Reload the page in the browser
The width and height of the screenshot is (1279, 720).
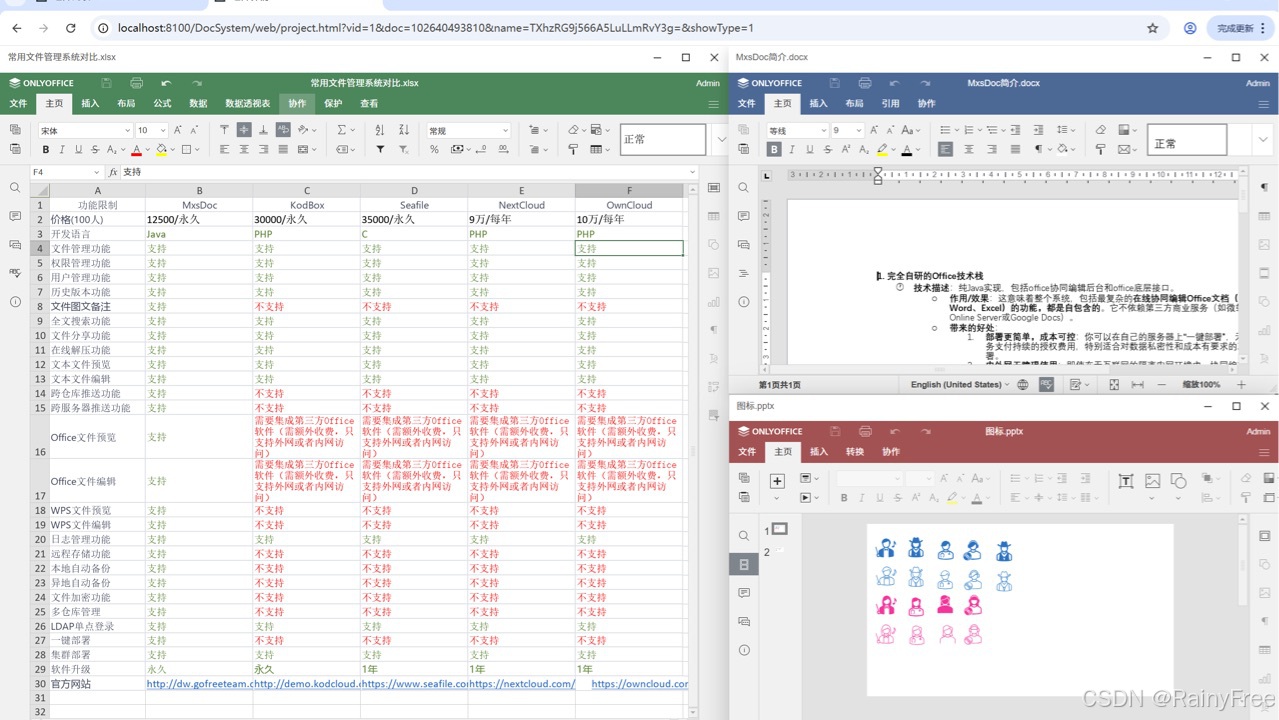tap(70, 28)
